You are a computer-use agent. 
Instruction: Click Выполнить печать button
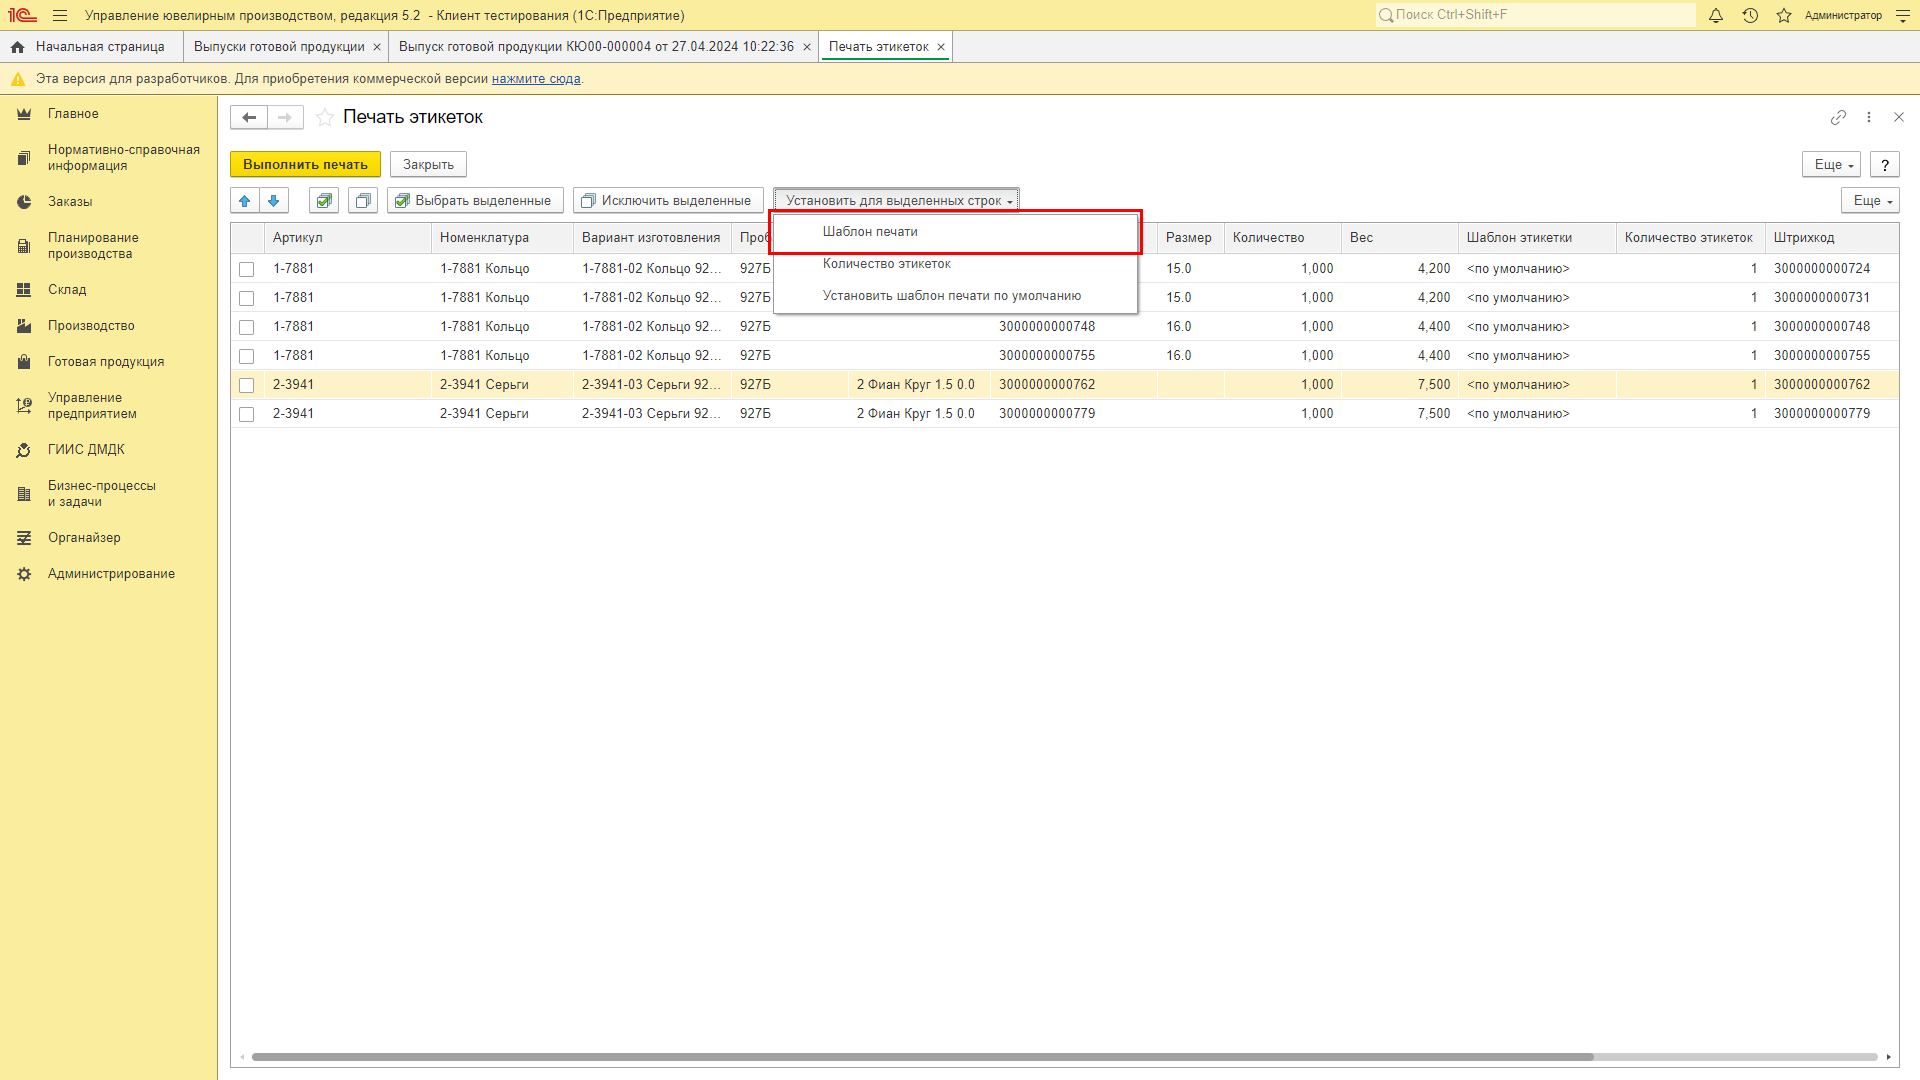click(305, 165)
